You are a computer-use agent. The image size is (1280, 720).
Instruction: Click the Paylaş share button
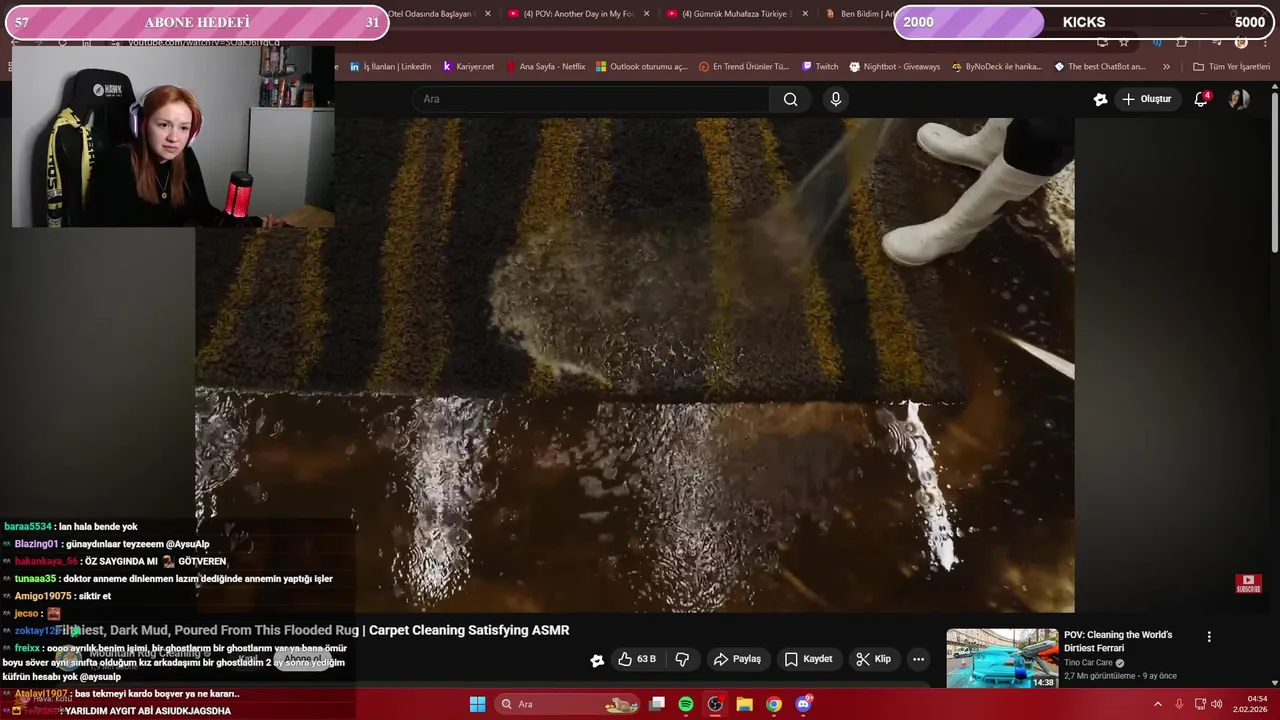[x=737, y=659]
